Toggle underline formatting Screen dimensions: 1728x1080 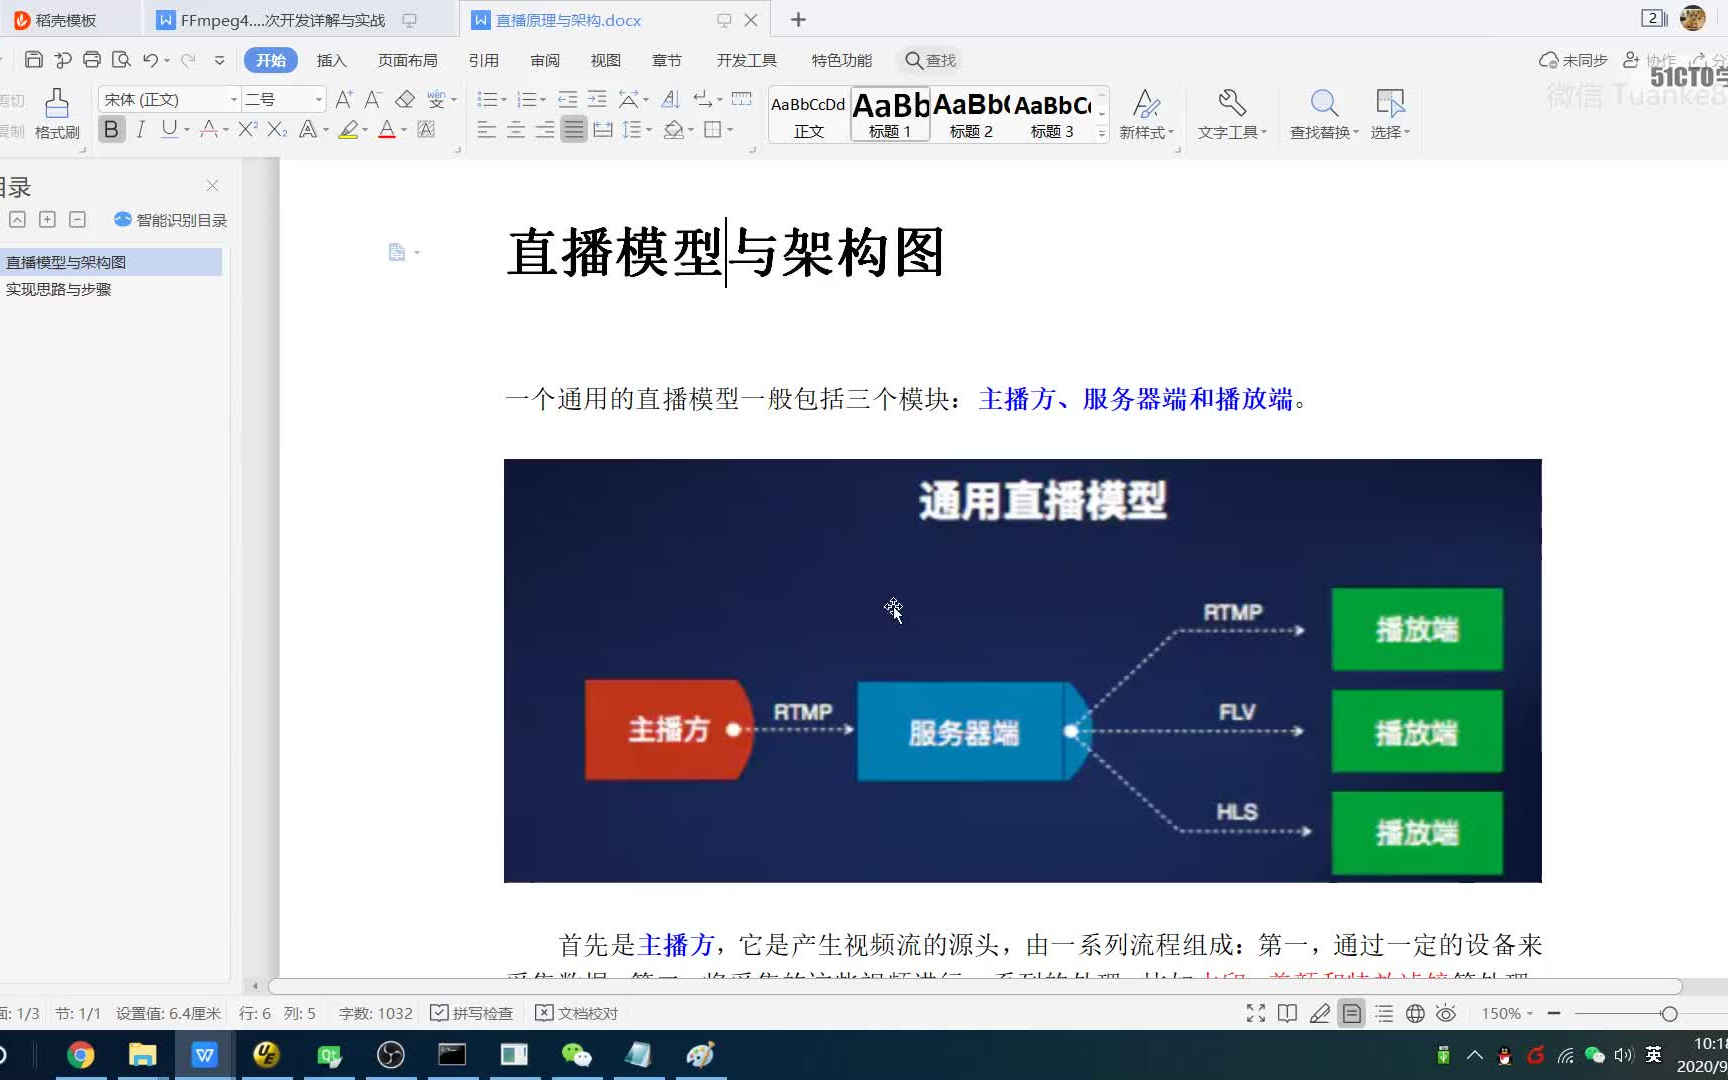[169, 129]
